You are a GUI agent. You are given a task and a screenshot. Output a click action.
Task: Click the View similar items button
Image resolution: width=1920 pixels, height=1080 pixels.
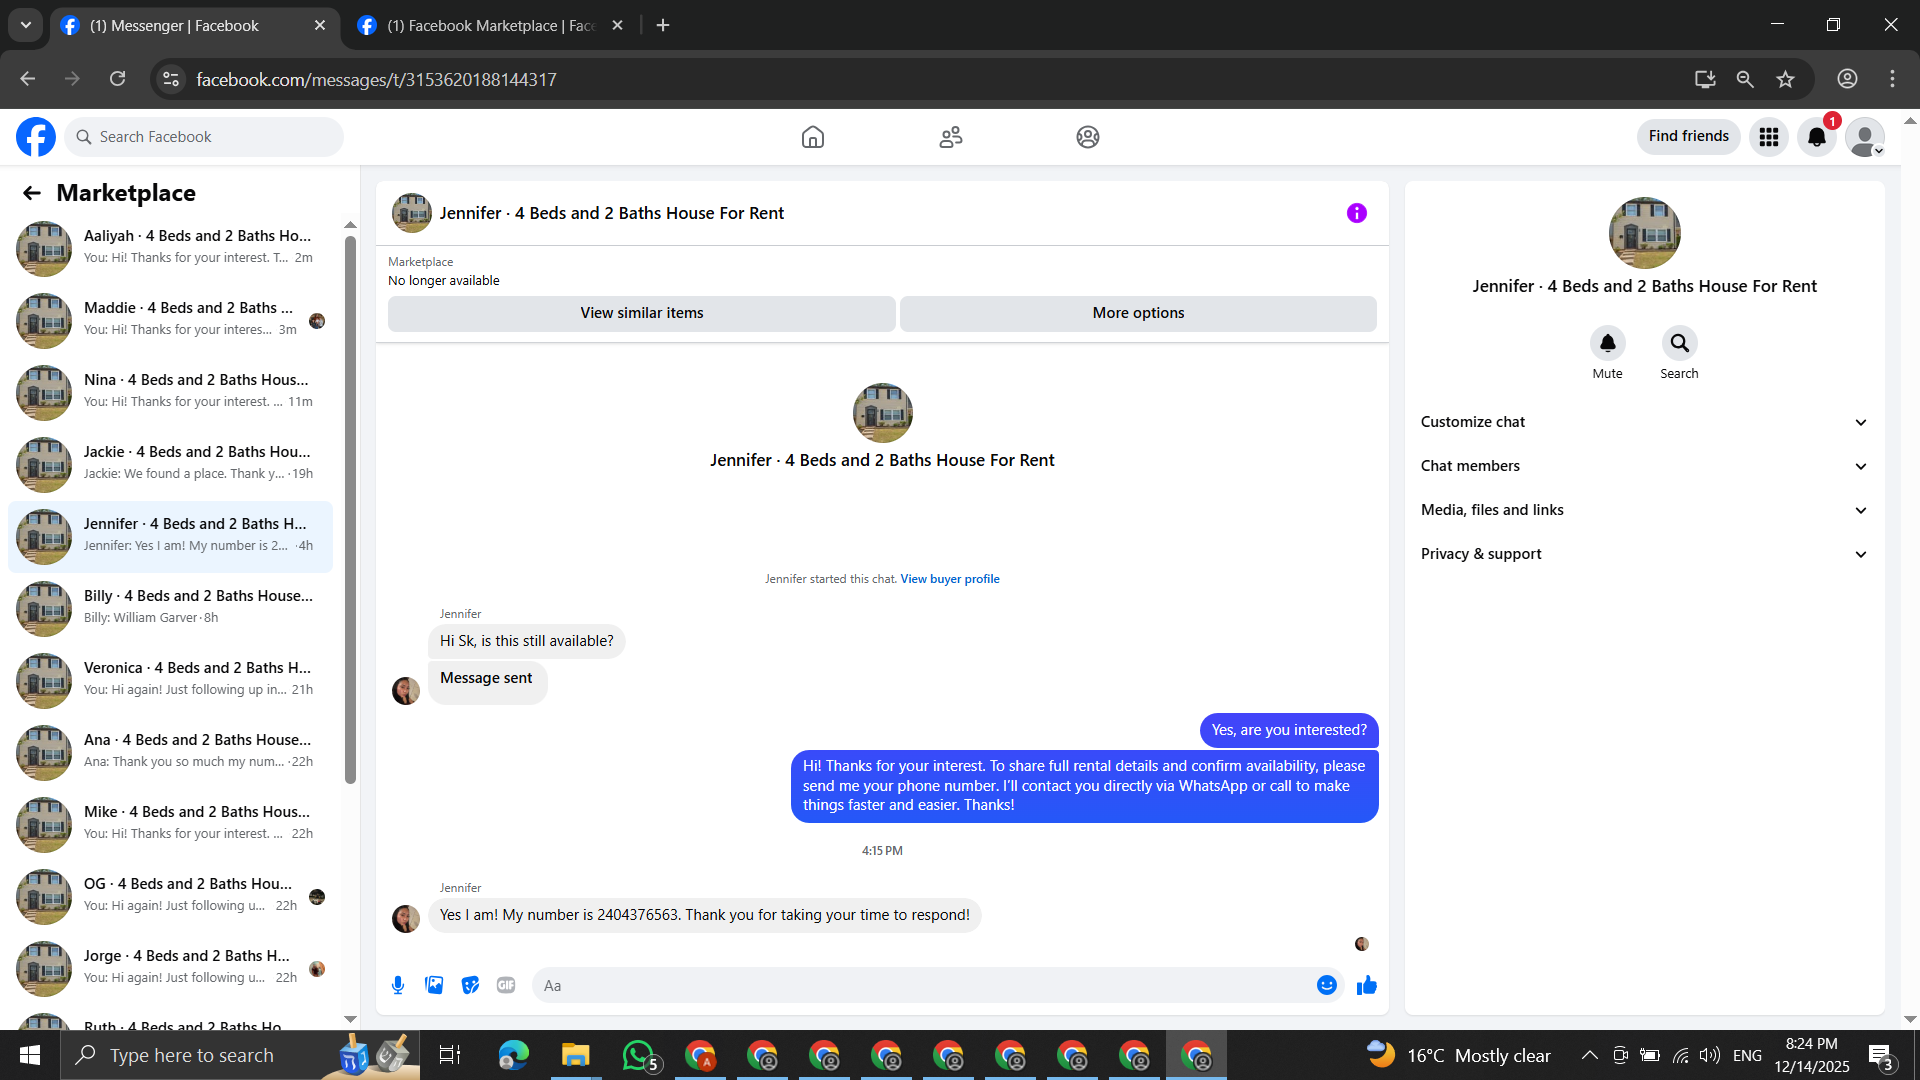pos(641,313)
